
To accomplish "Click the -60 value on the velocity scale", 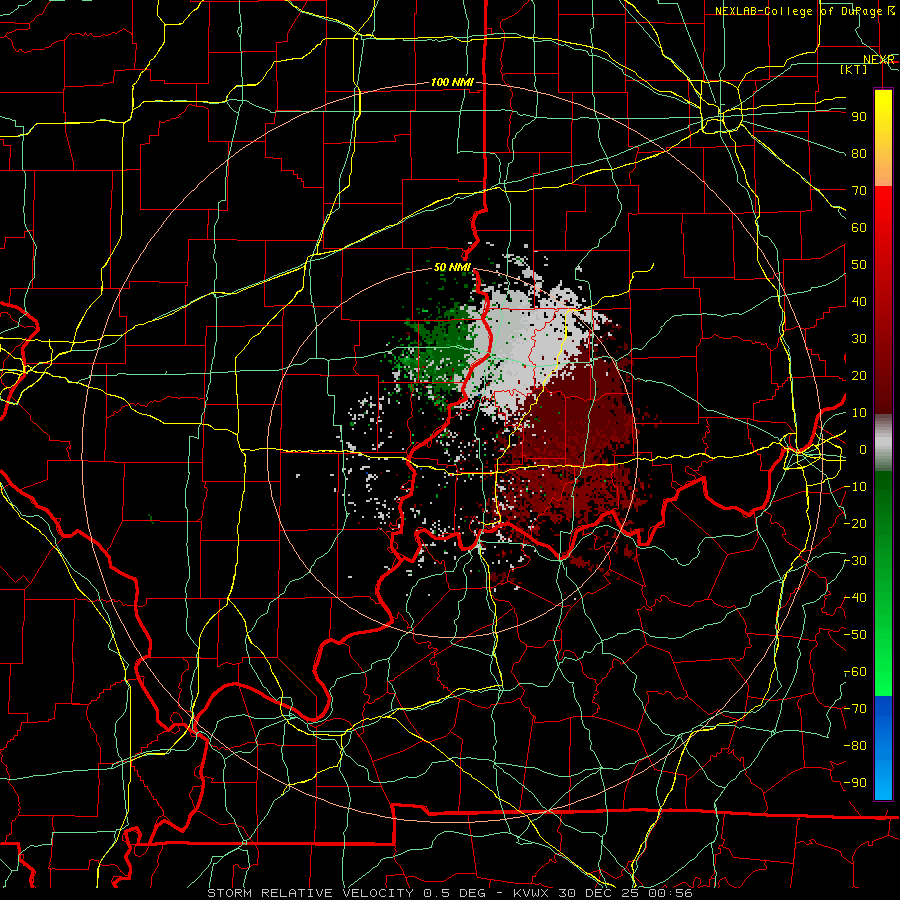I will pos(856,672).
